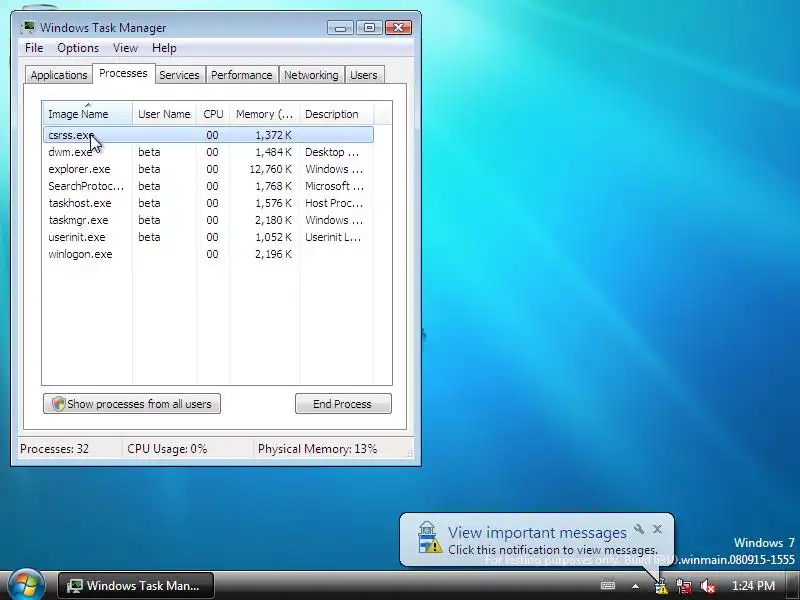Image resolution: width=800 pixels, height=600 pixels.
Task: Sort by User Name column header
Action: (x=164, y=114)
